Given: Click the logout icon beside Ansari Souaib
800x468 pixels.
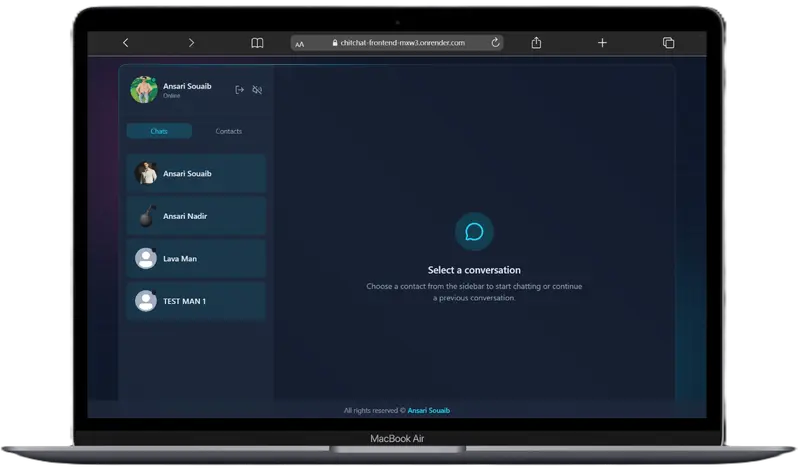Looking at the screenshot, I should (239, 90).
